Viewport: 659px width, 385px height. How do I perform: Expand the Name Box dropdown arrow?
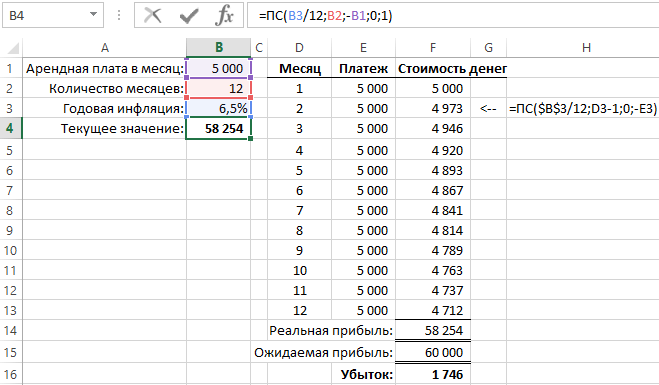pyautogui.click(x=93, y=15)
